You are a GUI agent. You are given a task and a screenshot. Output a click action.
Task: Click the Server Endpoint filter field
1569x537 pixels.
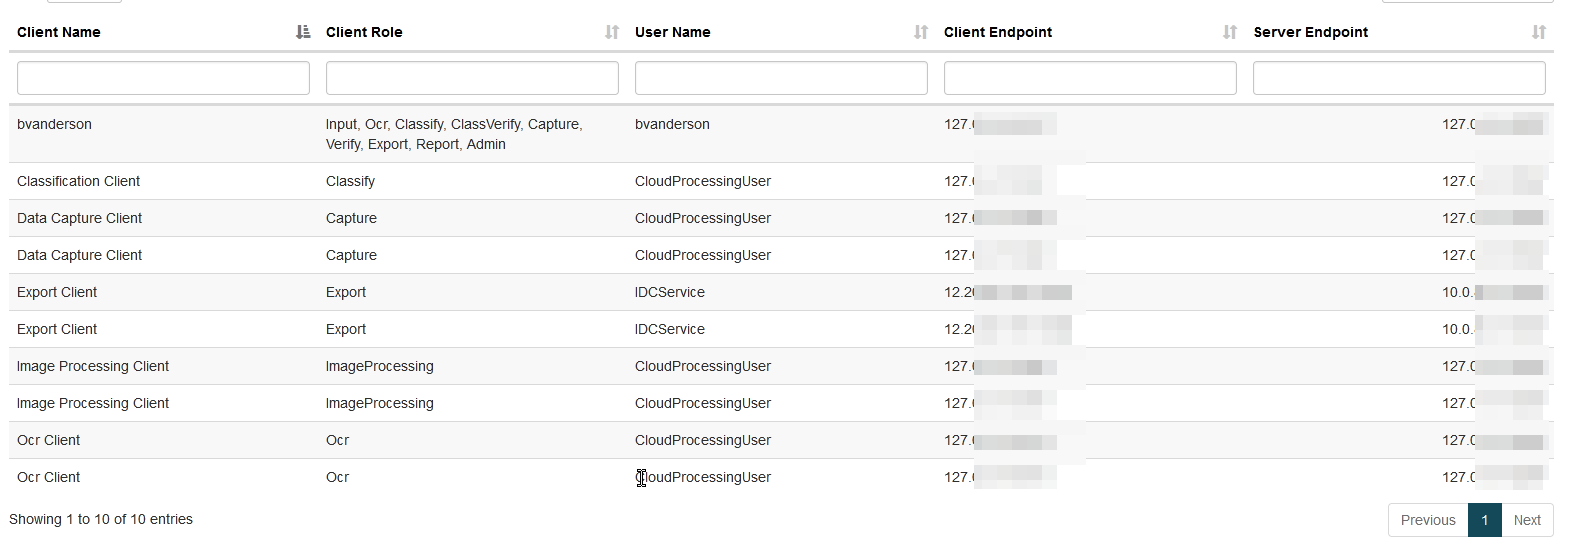pyautogui.click(x=1399, y=78)
